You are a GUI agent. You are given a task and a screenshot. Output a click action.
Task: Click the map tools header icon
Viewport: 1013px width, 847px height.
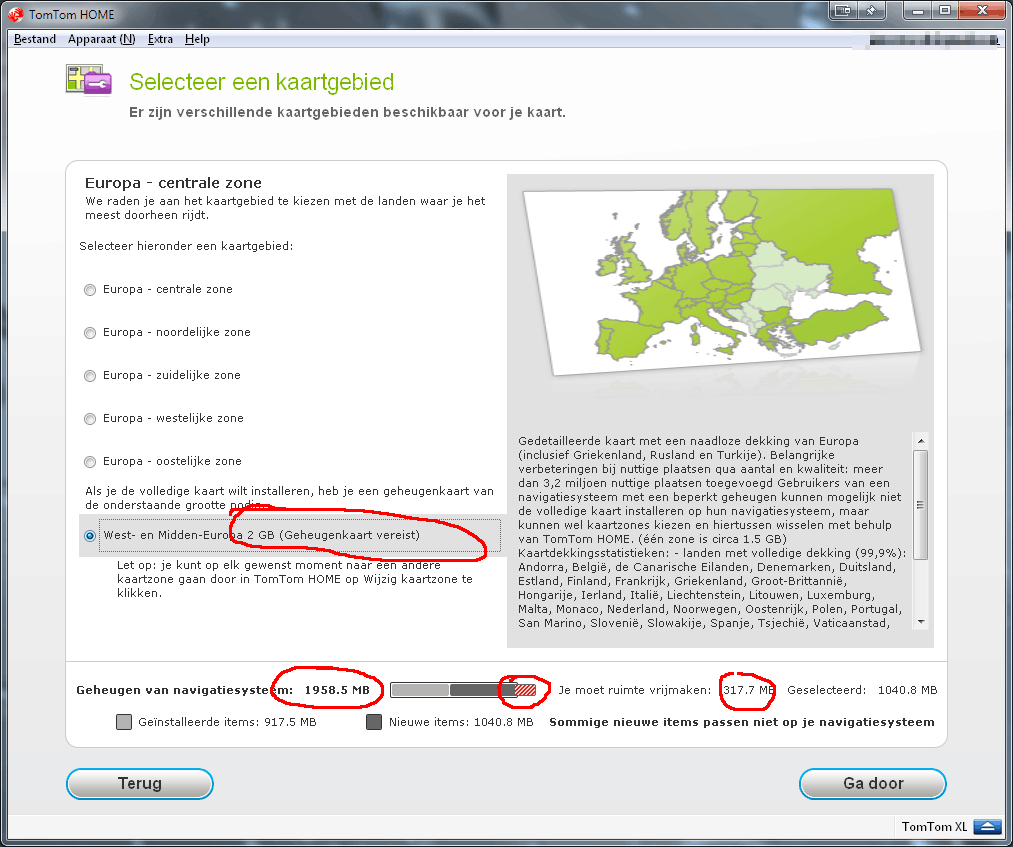(89, 80)
